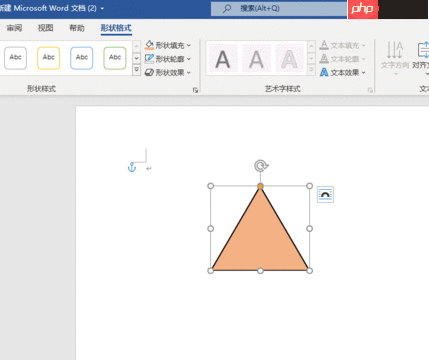Open 艺术字样式 group dialog launcher

(370, 90)
